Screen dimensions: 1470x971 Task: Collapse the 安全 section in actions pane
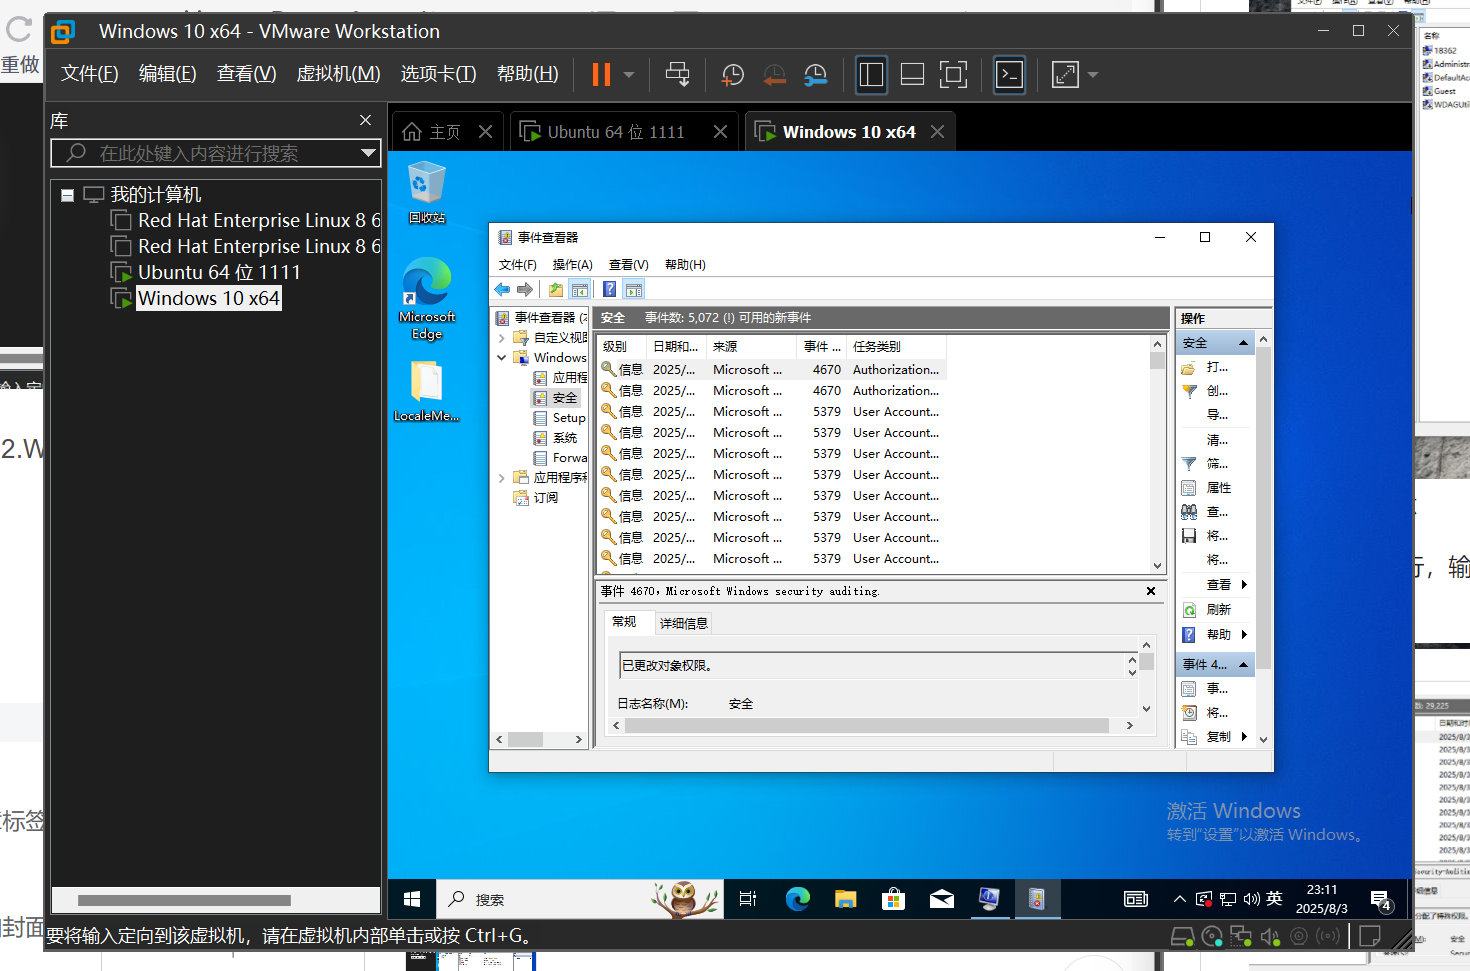coord(1243,343)
